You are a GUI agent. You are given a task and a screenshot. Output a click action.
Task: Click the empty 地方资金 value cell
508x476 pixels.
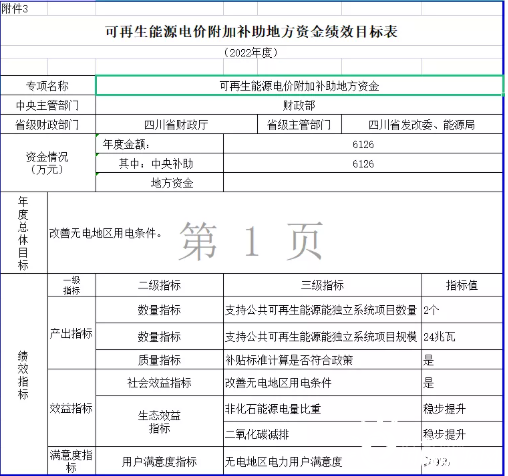[x=363, y=183]
